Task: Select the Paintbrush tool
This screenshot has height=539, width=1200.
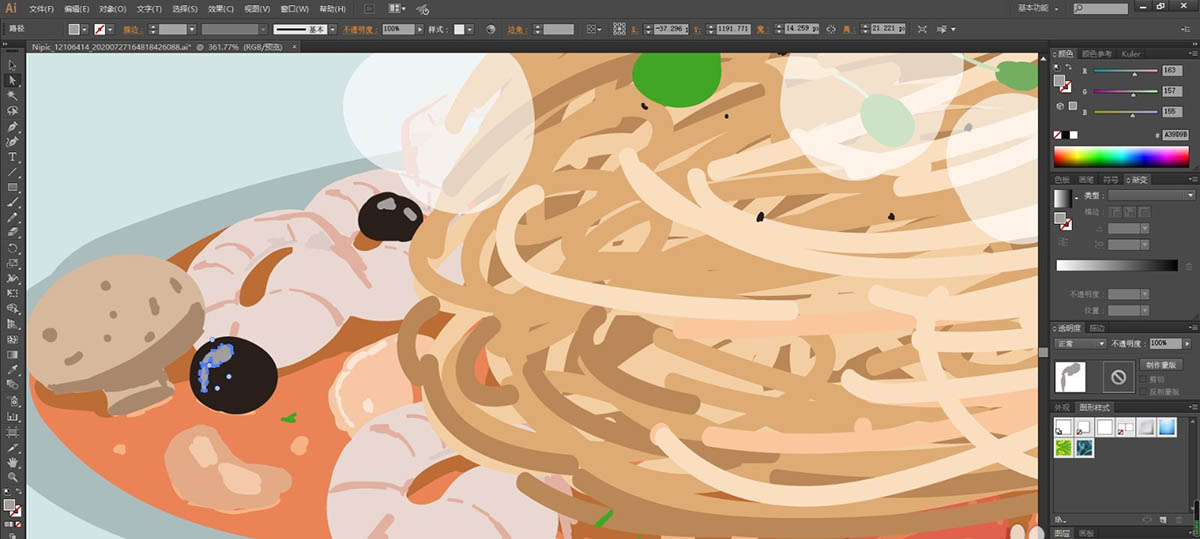Action: 13,202
